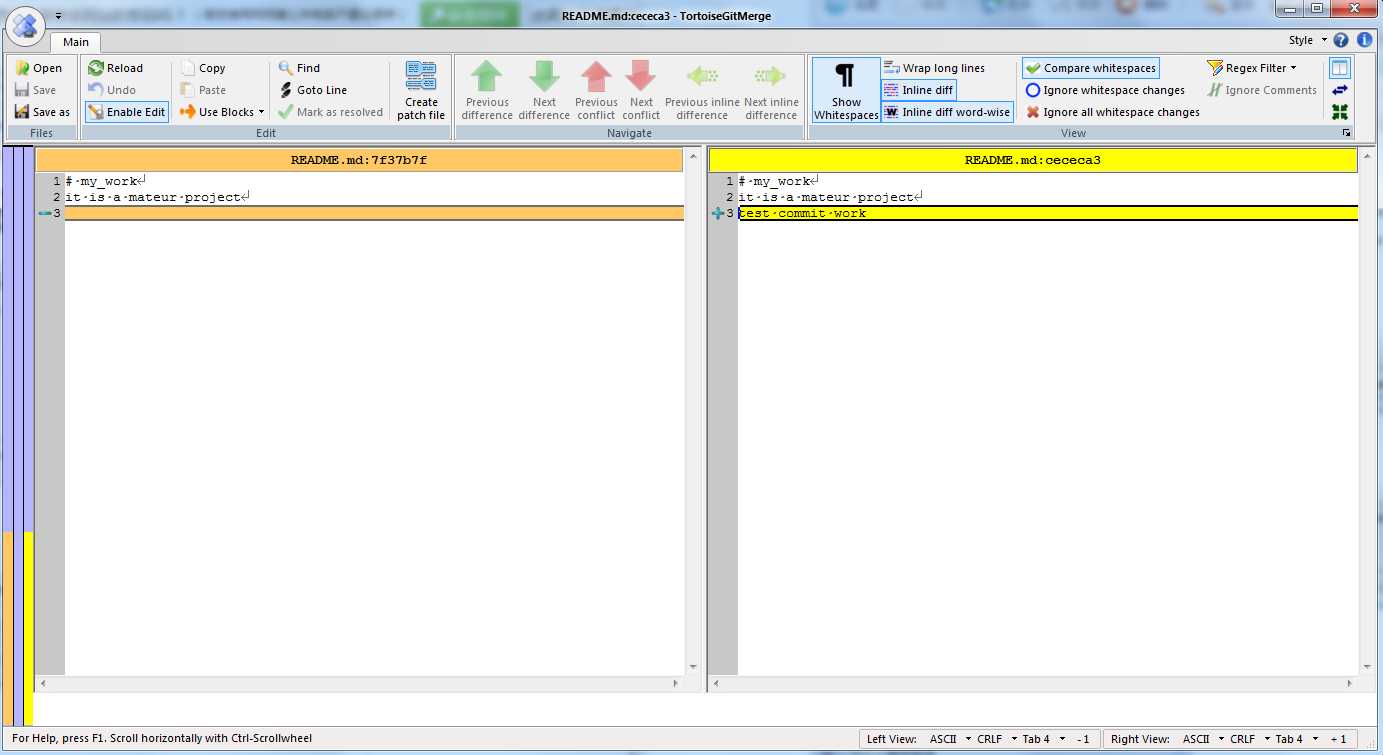Reload the compared files
The image size is (1383, 755).
click(x=115, y=68)
